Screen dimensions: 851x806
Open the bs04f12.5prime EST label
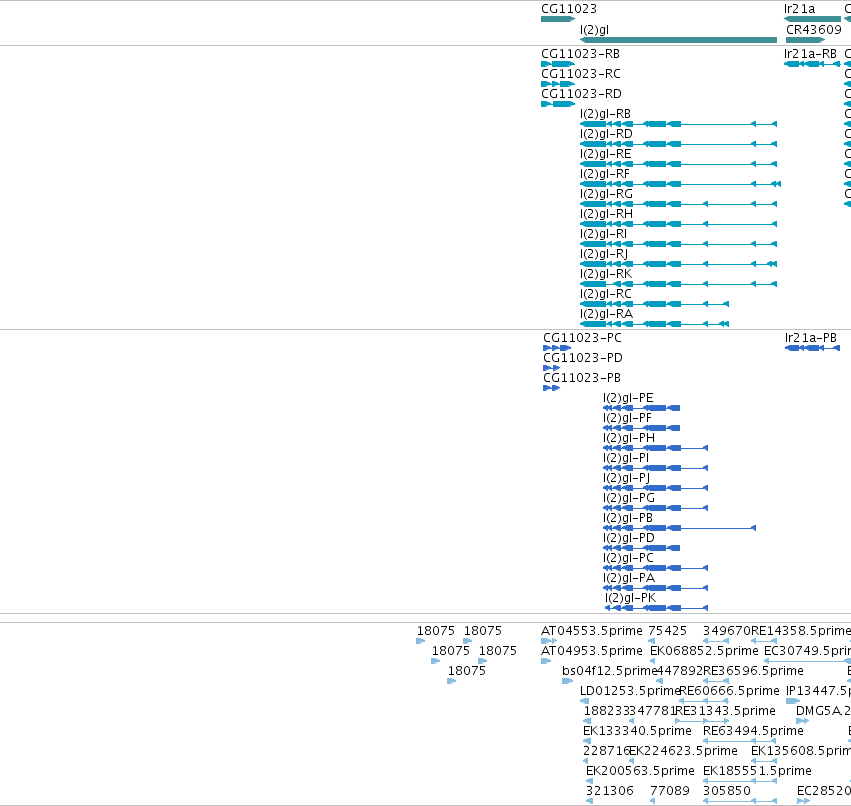pyautogui.click(x=609, y=671)
